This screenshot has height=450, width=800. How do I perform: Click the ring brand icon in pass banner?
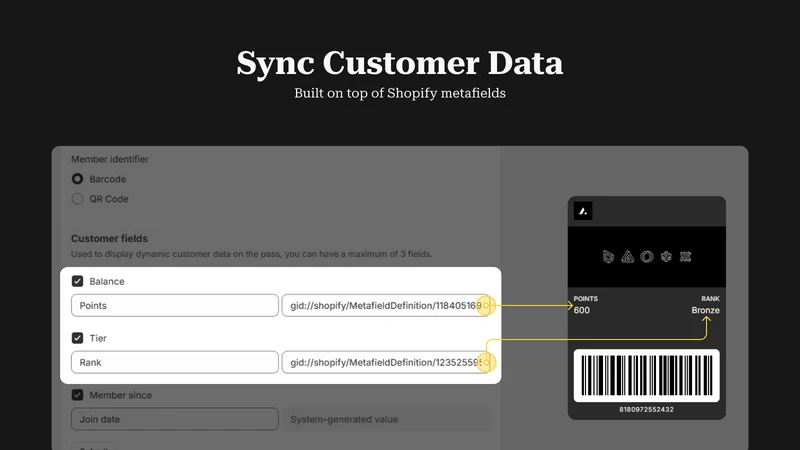(x=647, y=257)
